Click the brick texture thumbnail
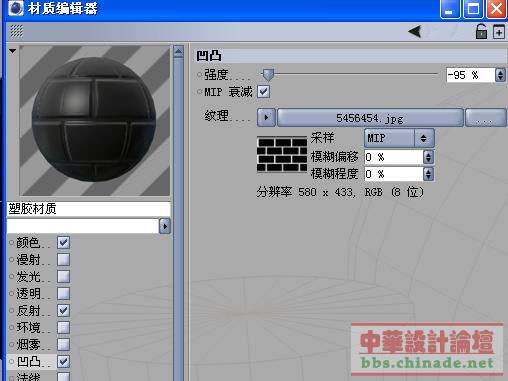The height and width of the screenshot is (381, 508). [282, 154]
